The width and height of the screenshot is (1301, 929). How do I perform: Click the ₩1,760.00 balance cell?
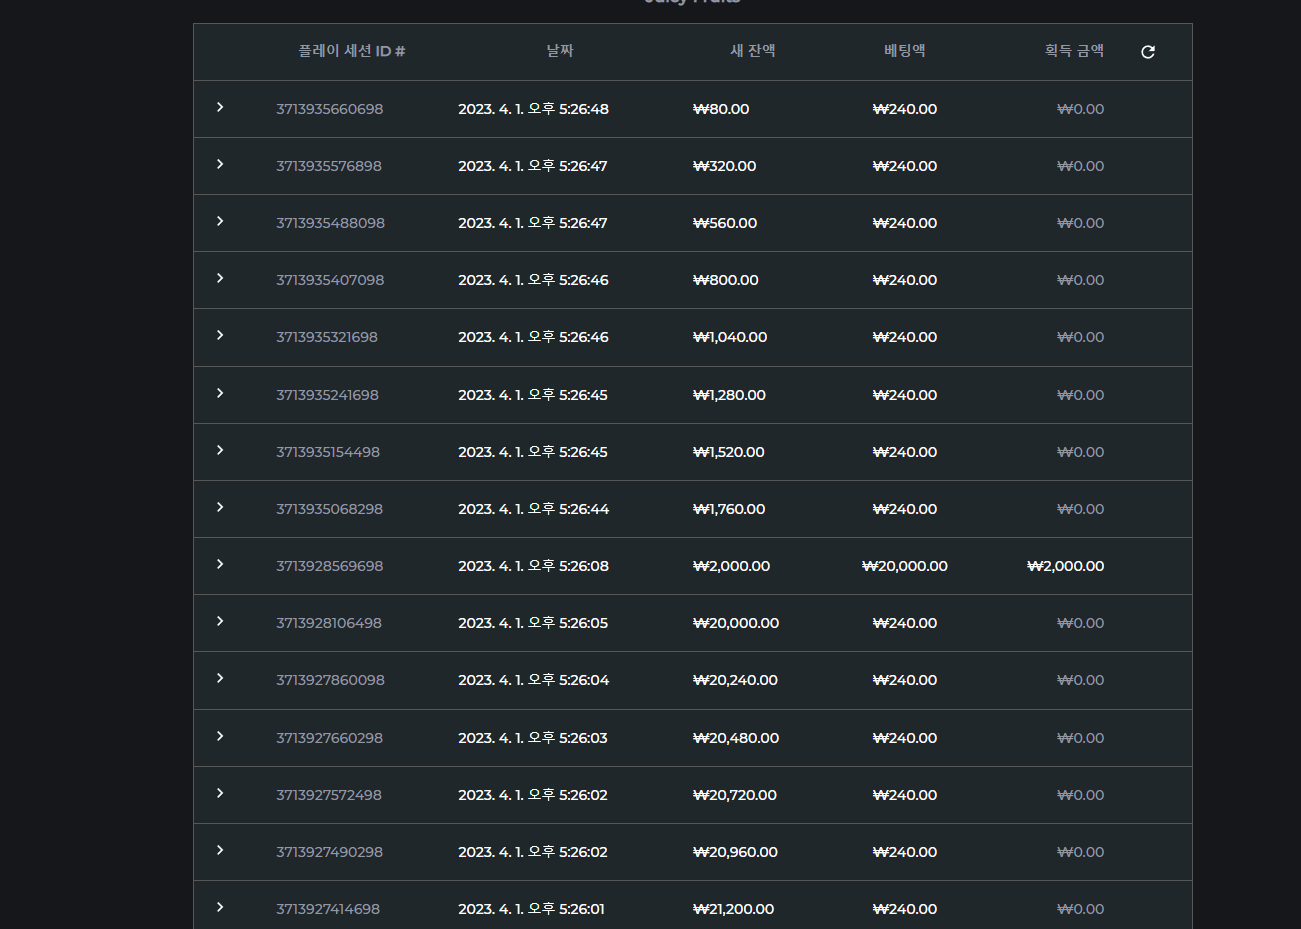tap(729, 509)
